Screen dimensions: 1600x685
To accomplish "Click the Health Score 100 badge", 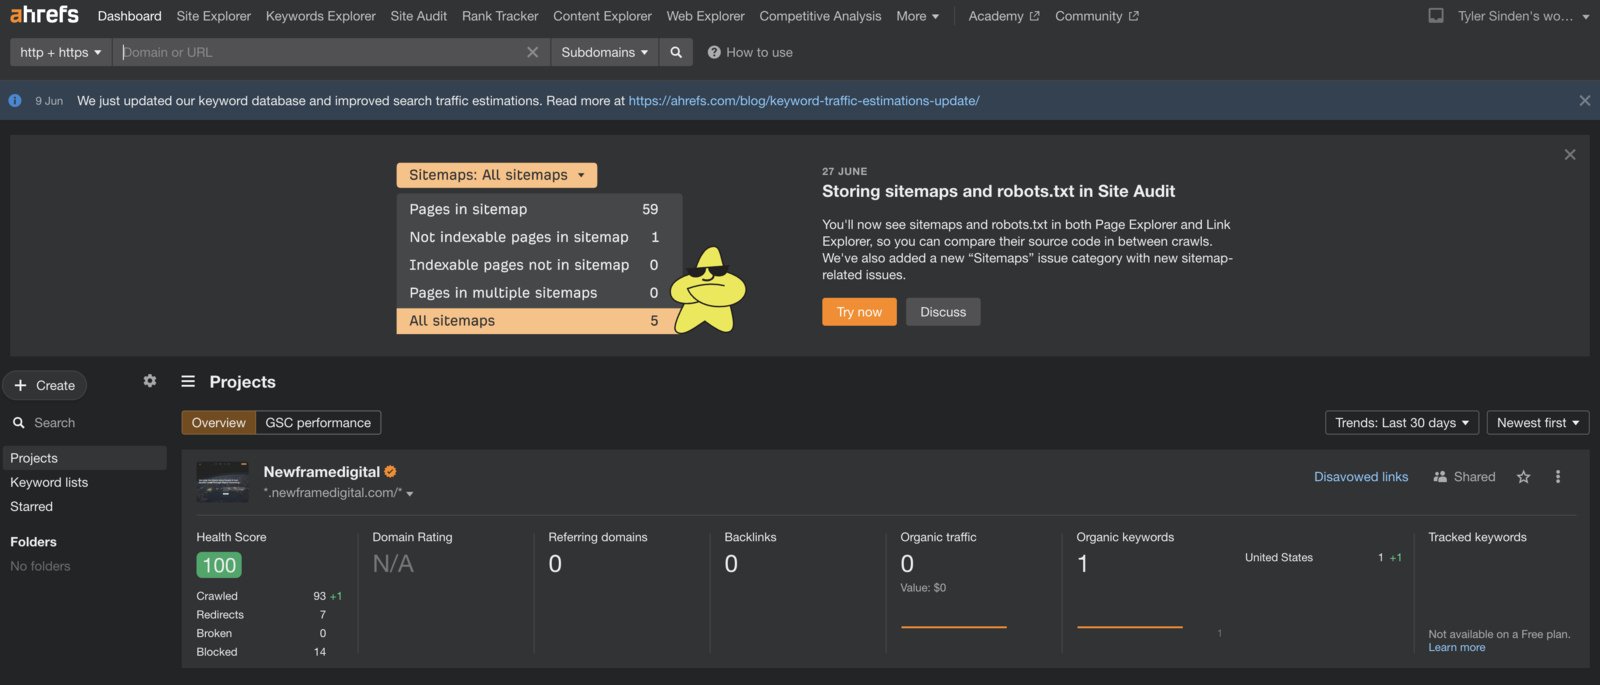I will (x=219, y=565).
